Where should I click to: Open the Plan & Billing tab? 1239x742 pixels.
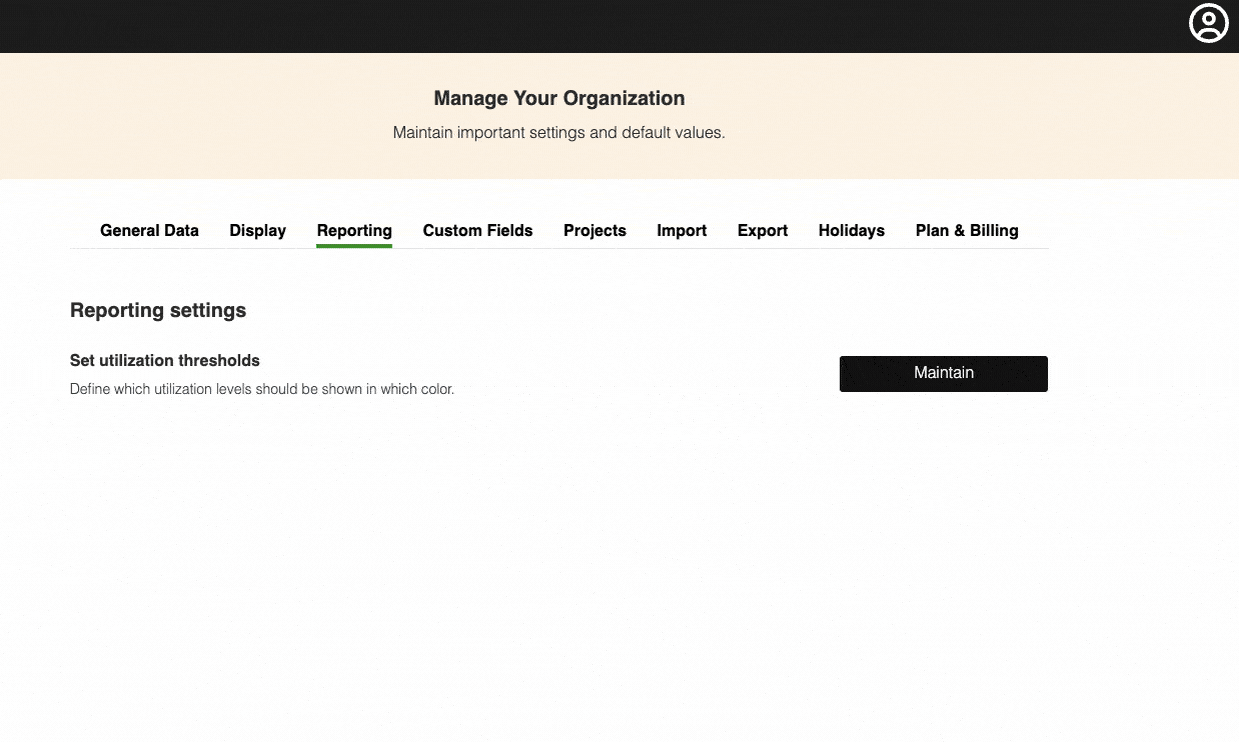tap(966, 231)
